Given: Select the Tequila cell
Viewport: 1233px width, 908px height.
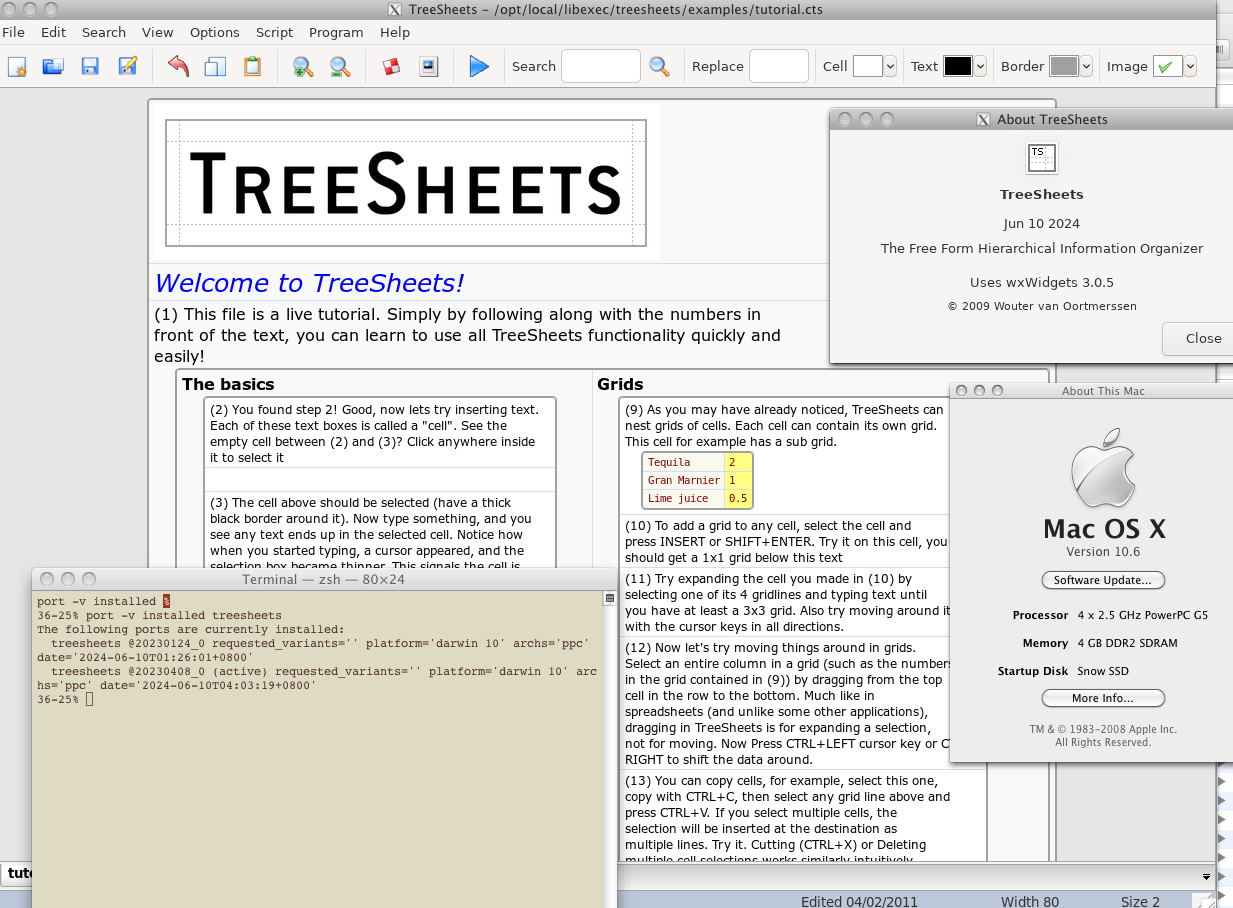Looking at the screenshot, I should [683, 462].
